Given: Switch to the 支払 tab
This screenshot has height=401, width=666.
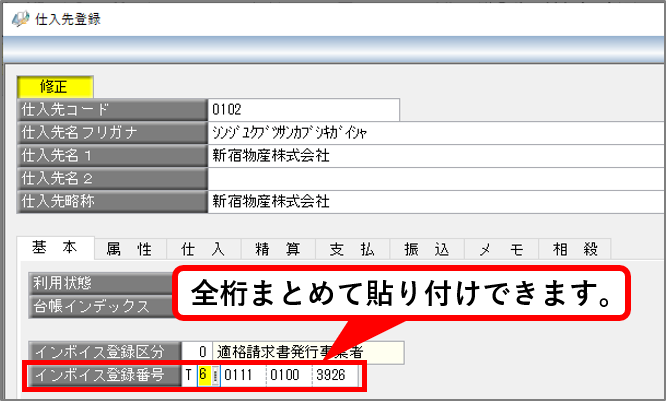Looking at the screenshot, I should point(353,249).
